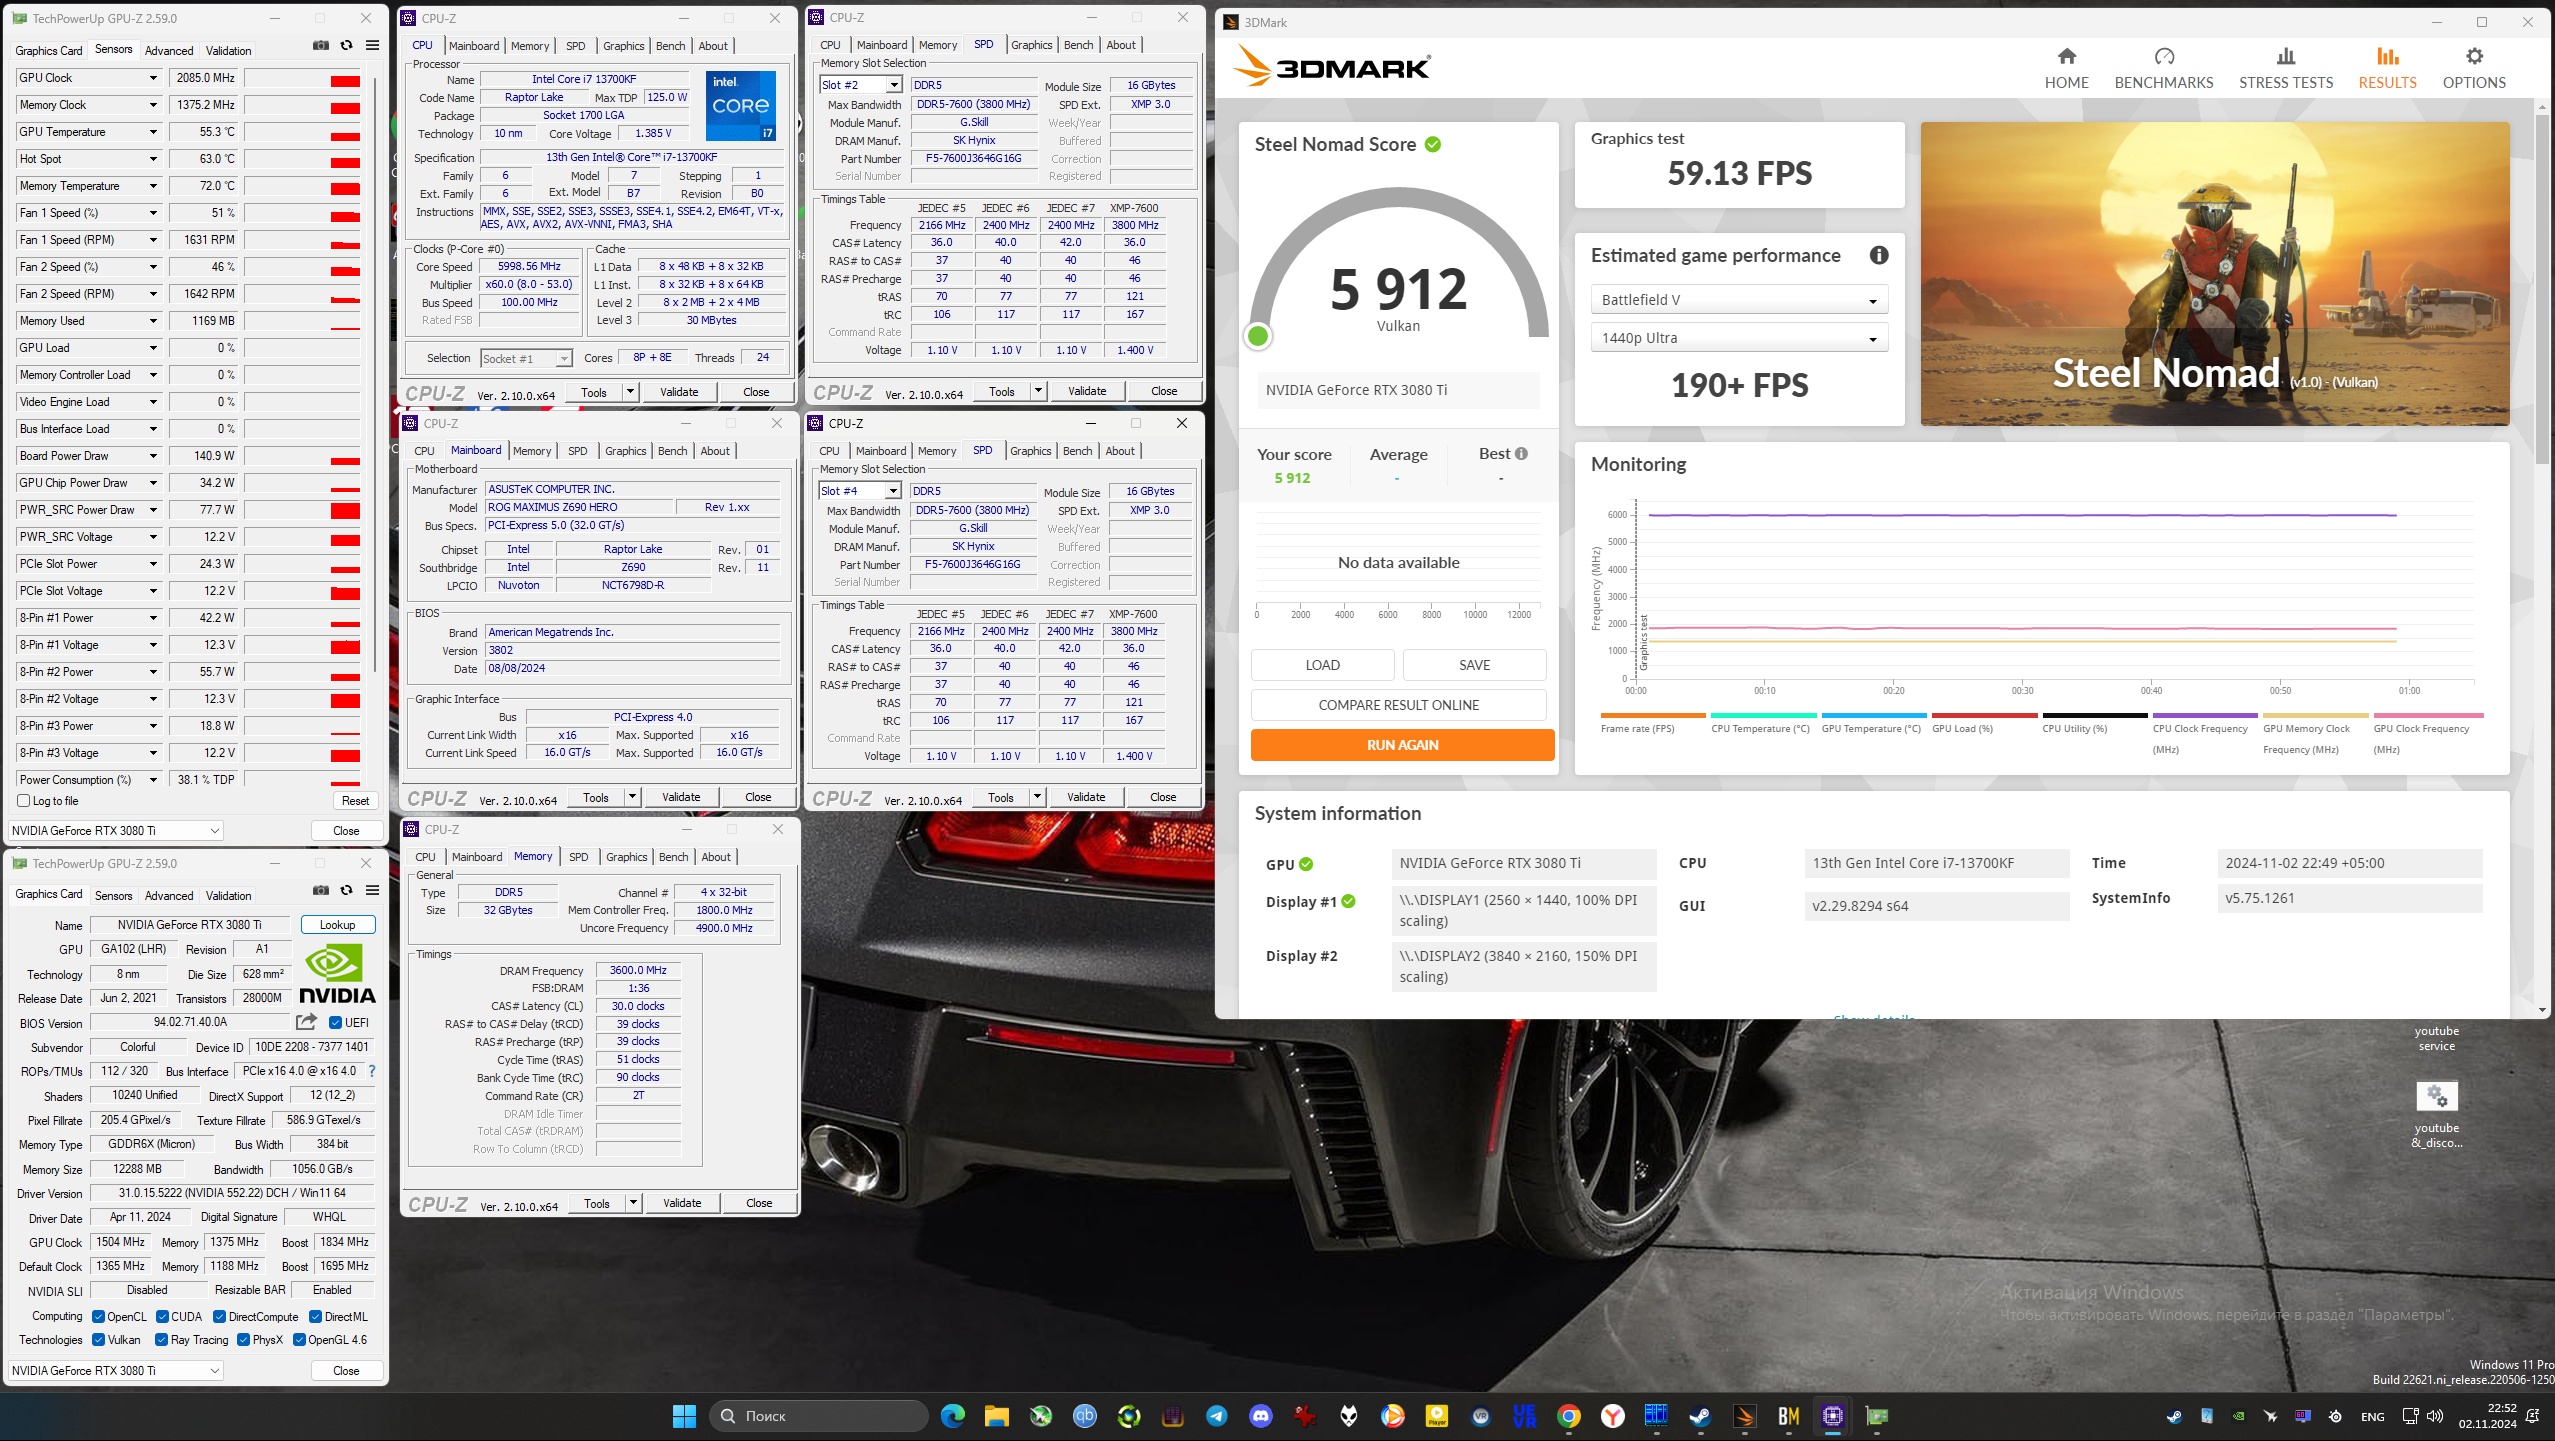Toggle DirectCompute checkbox
The height and width of the screenshot is (1441, 2555).
point(219,1316)
